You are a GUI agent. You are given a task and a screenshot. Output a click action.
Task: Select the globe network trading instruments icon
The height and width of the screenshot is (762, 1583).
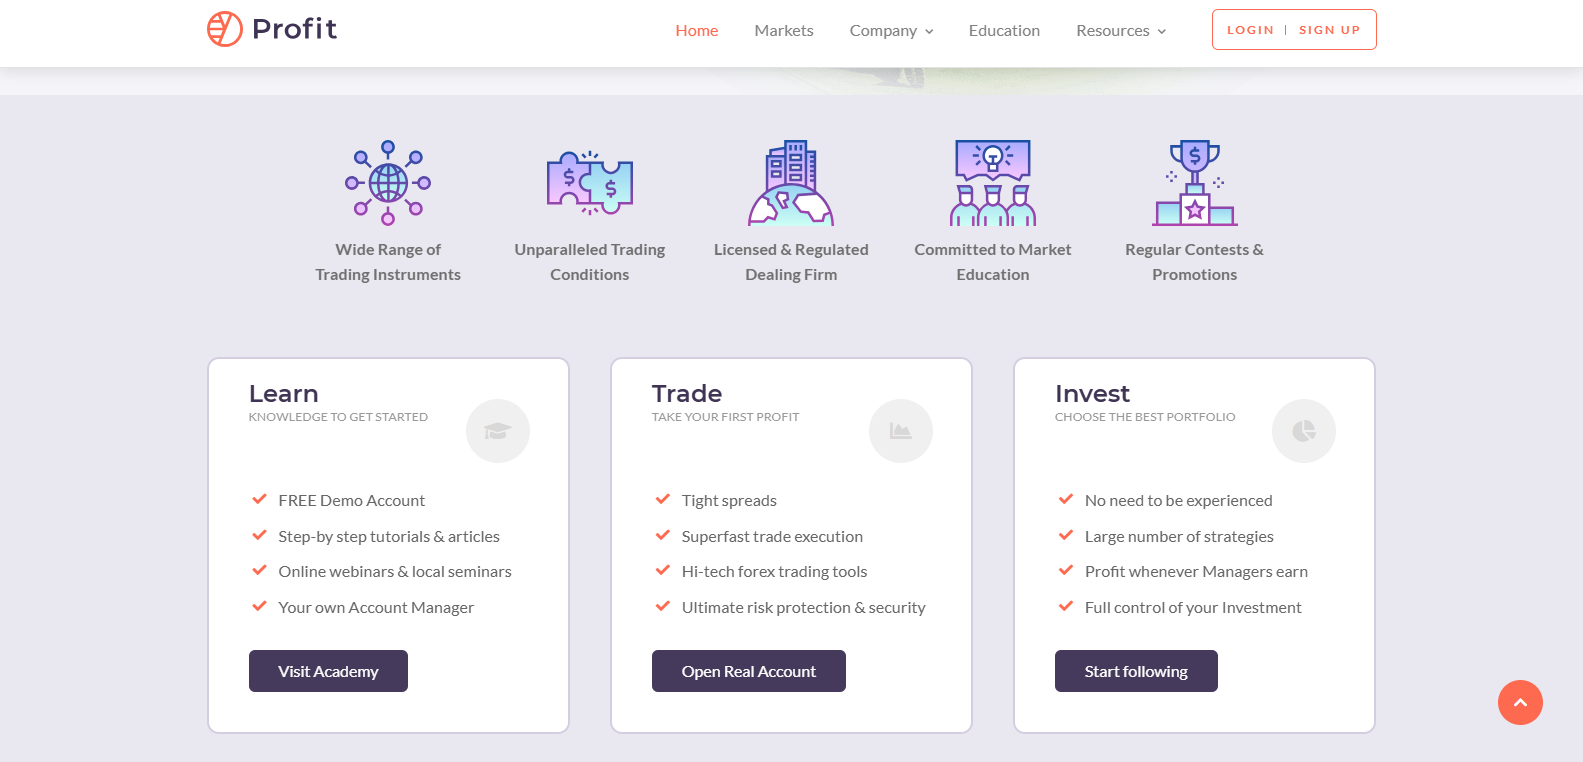tap(388, 183)
